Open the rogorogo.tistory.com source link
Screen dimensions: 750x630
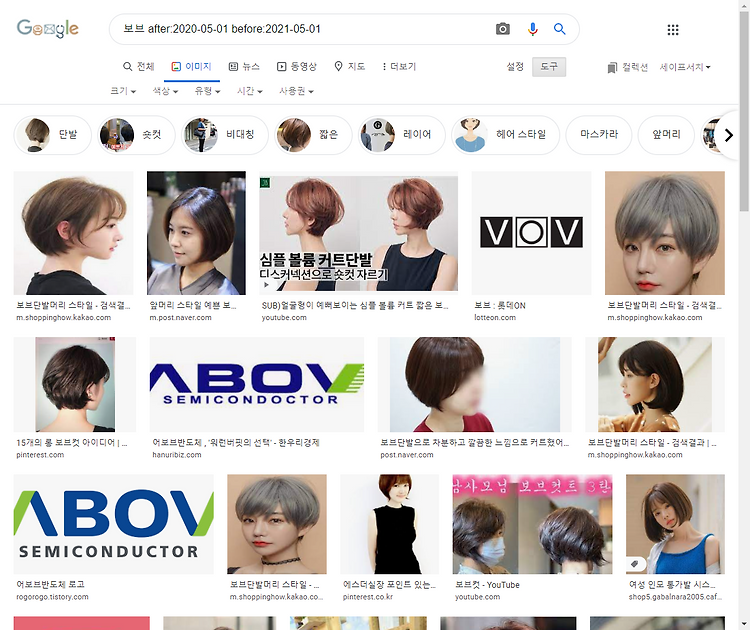point(52,597)
